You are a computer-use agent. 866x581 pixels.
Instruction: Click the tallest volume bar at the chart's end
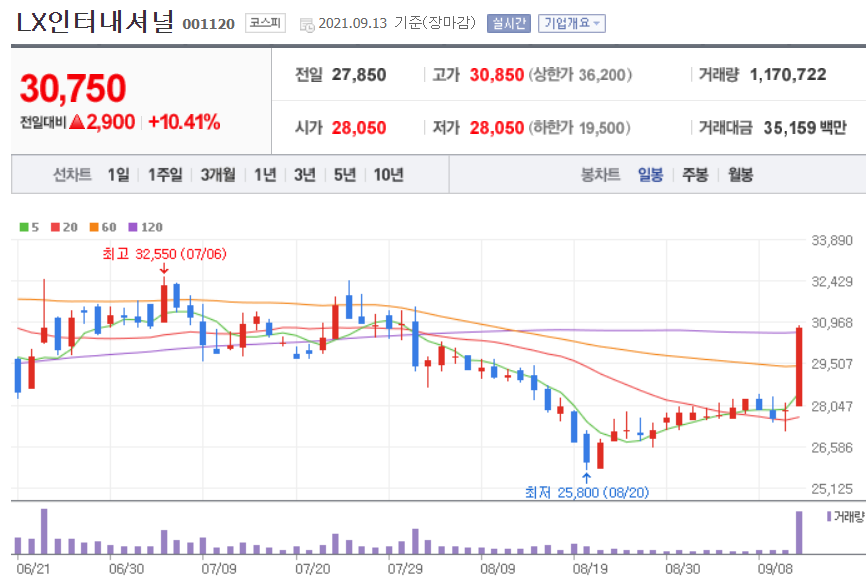coord(799,532)
